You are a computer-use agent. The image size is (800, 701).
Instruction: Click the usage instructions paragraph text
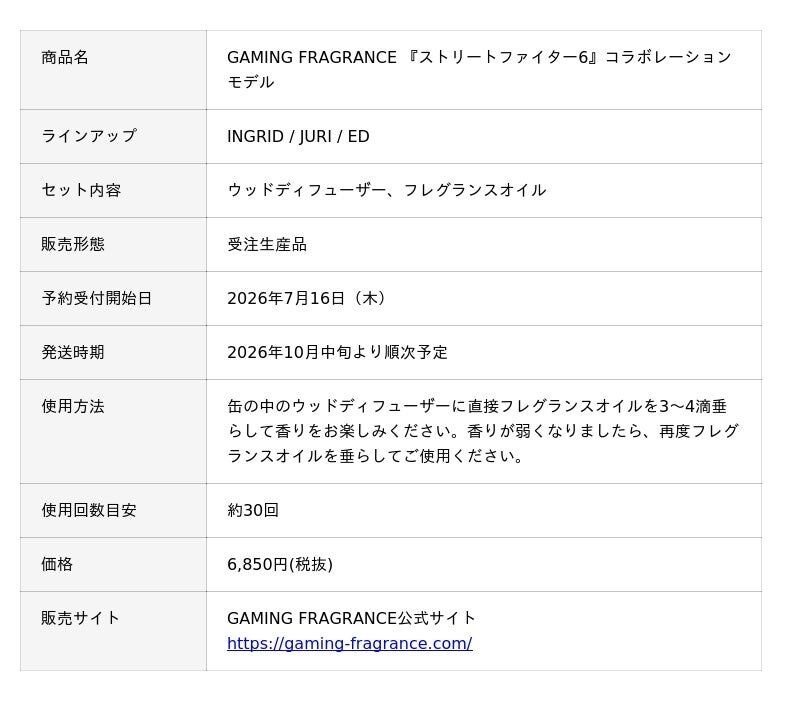pos(483,432)
